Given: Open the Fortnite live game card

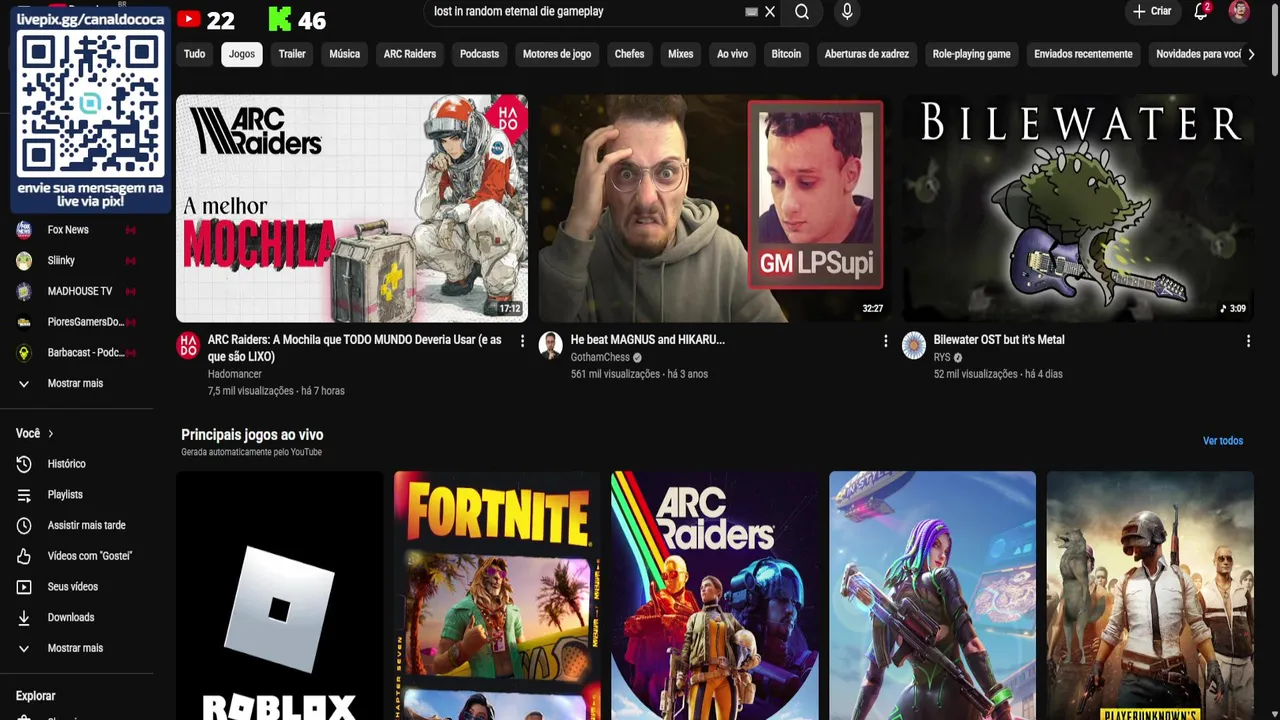Looking at the screenshot, I should click(497, 596).
